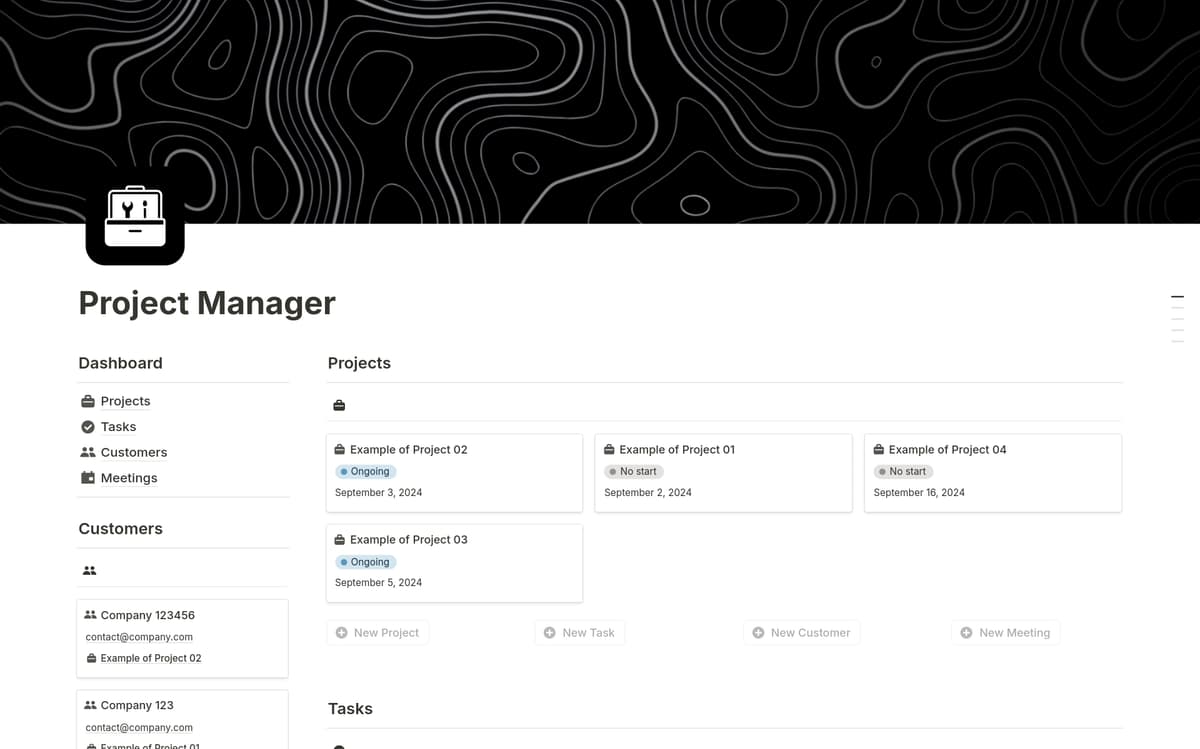Click No start status on Example of Project 04
The image size is (1200, 749).
coord(903,471)
